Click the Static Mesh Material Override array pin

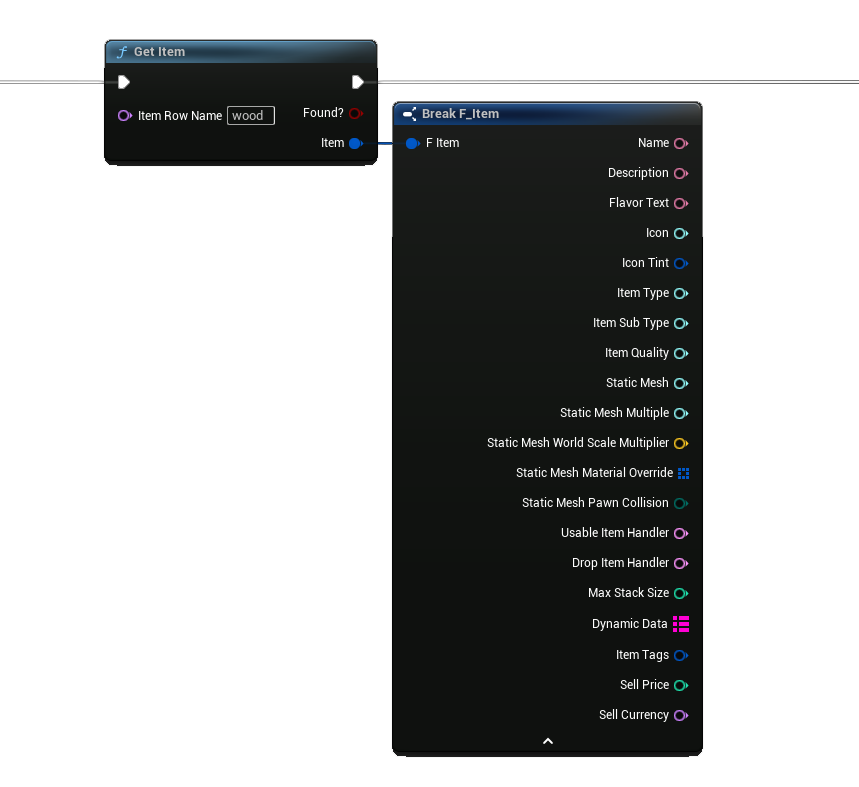click(683, 473)
